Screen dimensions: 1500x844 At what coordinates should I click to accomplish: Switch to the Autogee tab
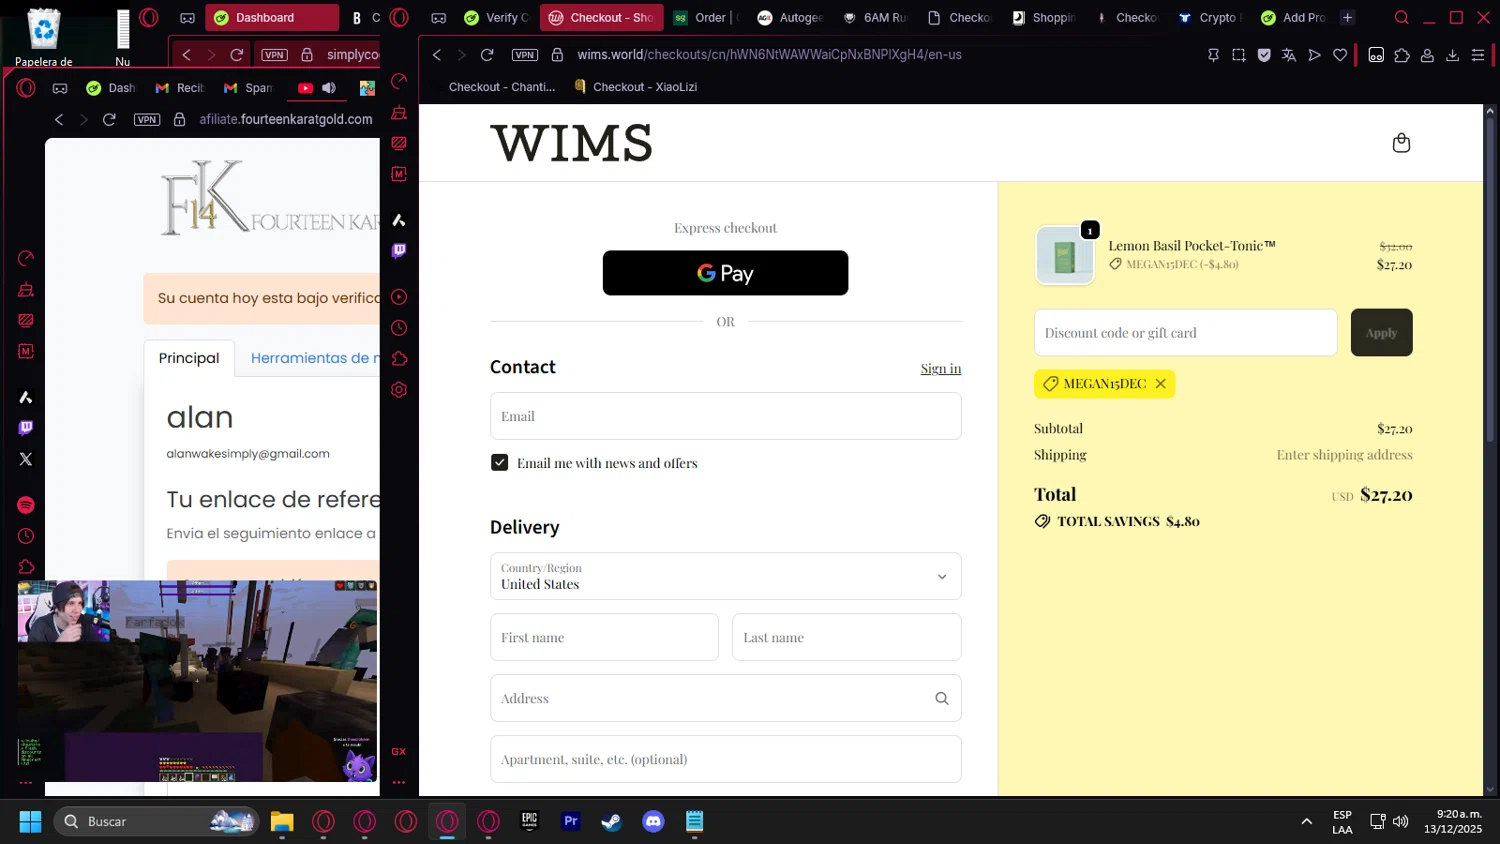pos(790,18)
